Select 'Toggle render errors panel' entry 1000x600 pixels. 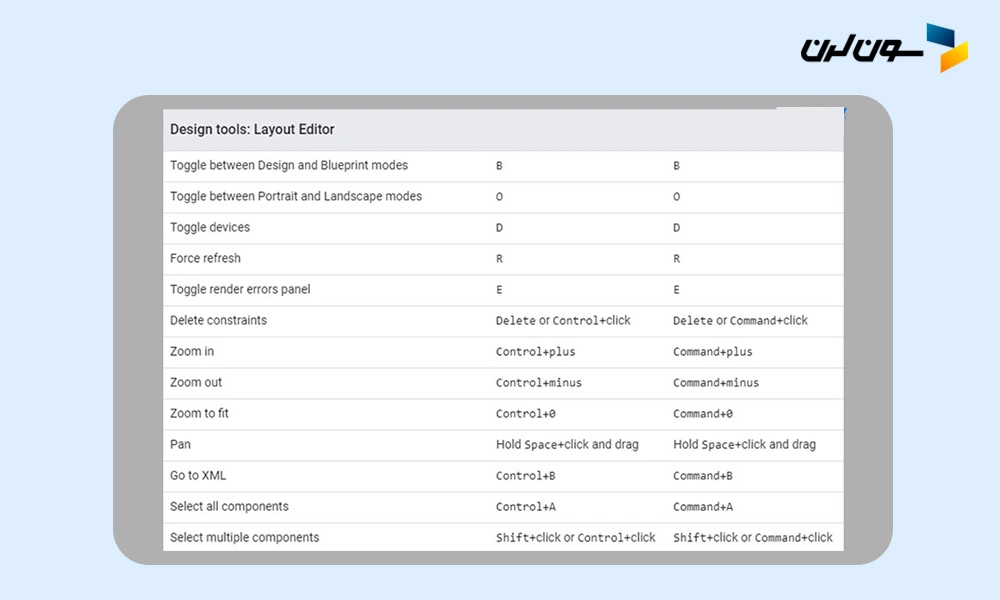pos(240,289)
